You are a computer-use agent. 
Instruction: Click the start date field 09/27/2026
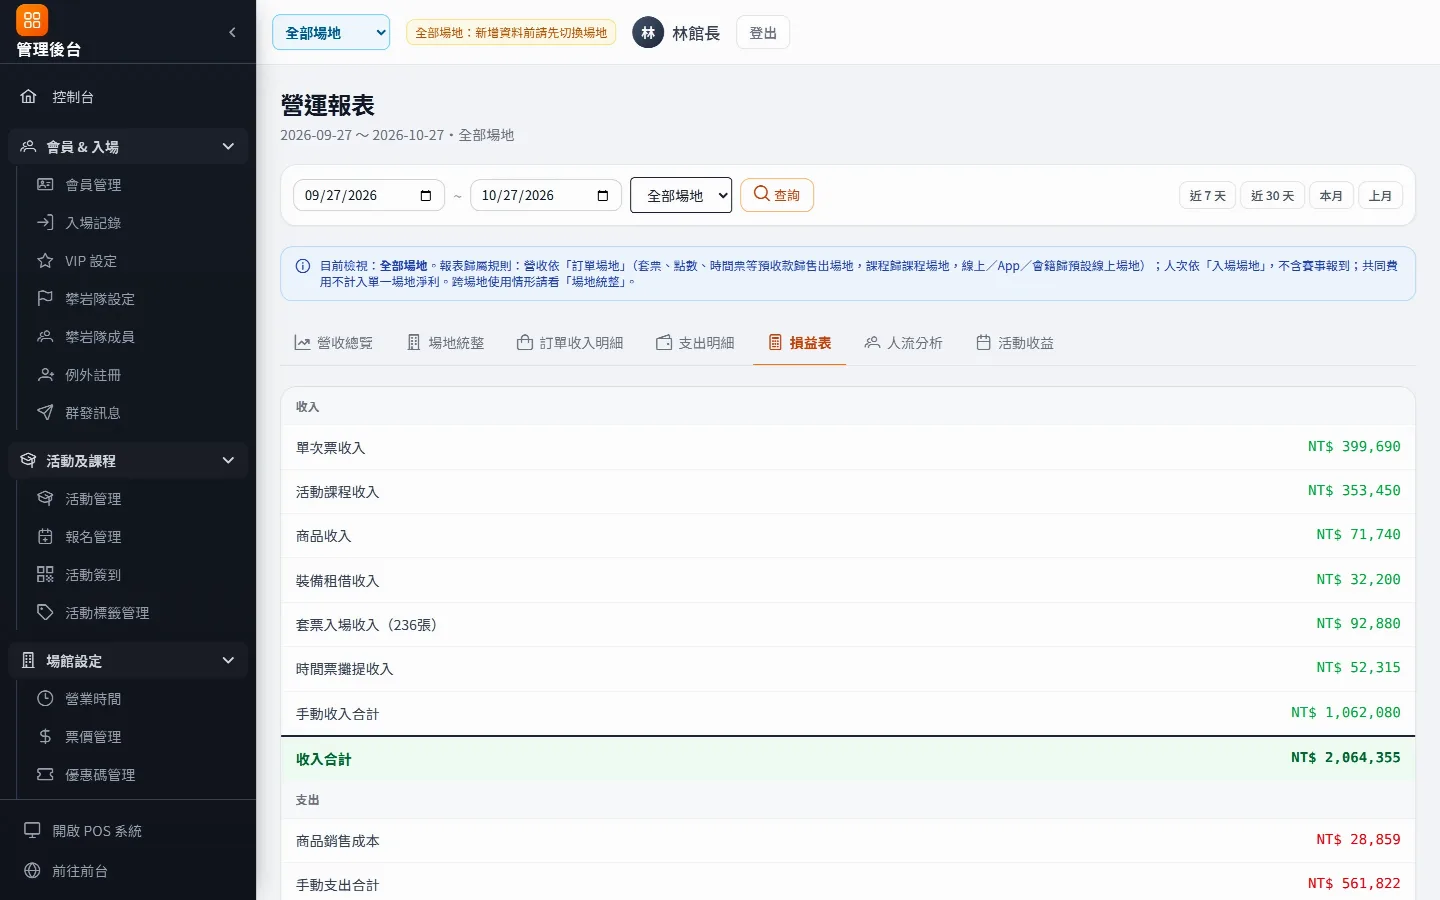pos(369,195)
